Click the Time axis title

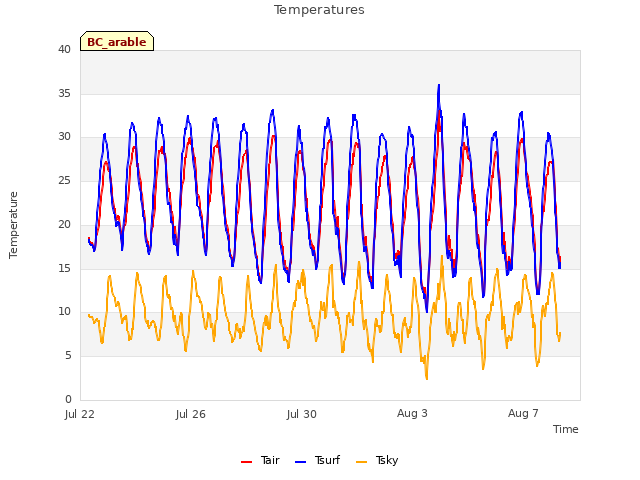click(565, 429)
